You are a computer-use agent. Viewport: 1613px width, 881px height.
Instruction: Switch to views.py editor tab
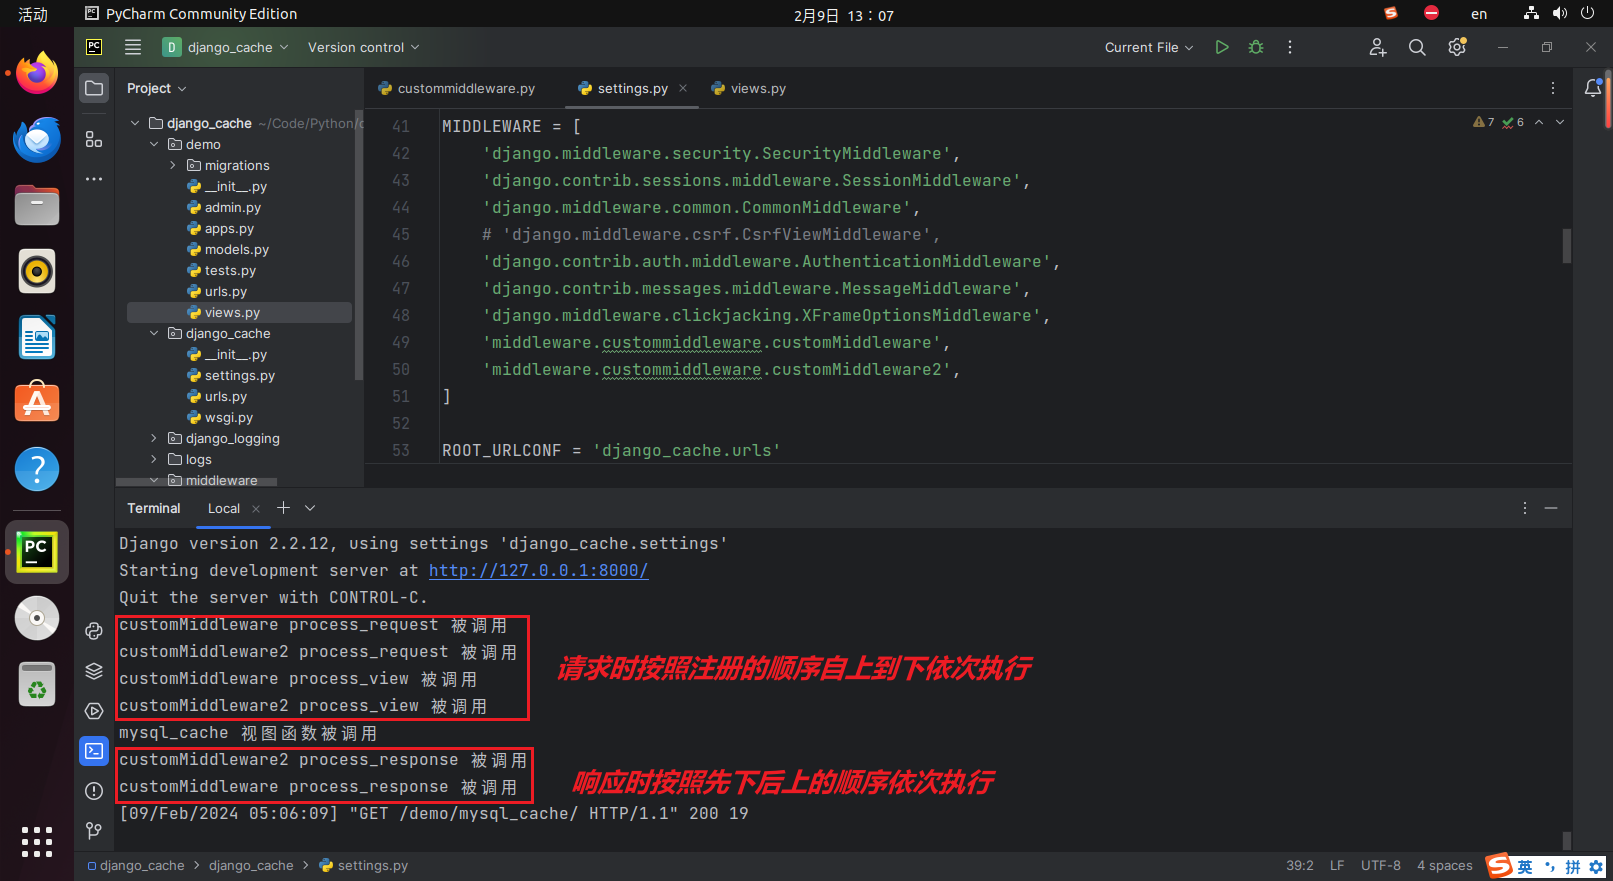tap(749, 88)
